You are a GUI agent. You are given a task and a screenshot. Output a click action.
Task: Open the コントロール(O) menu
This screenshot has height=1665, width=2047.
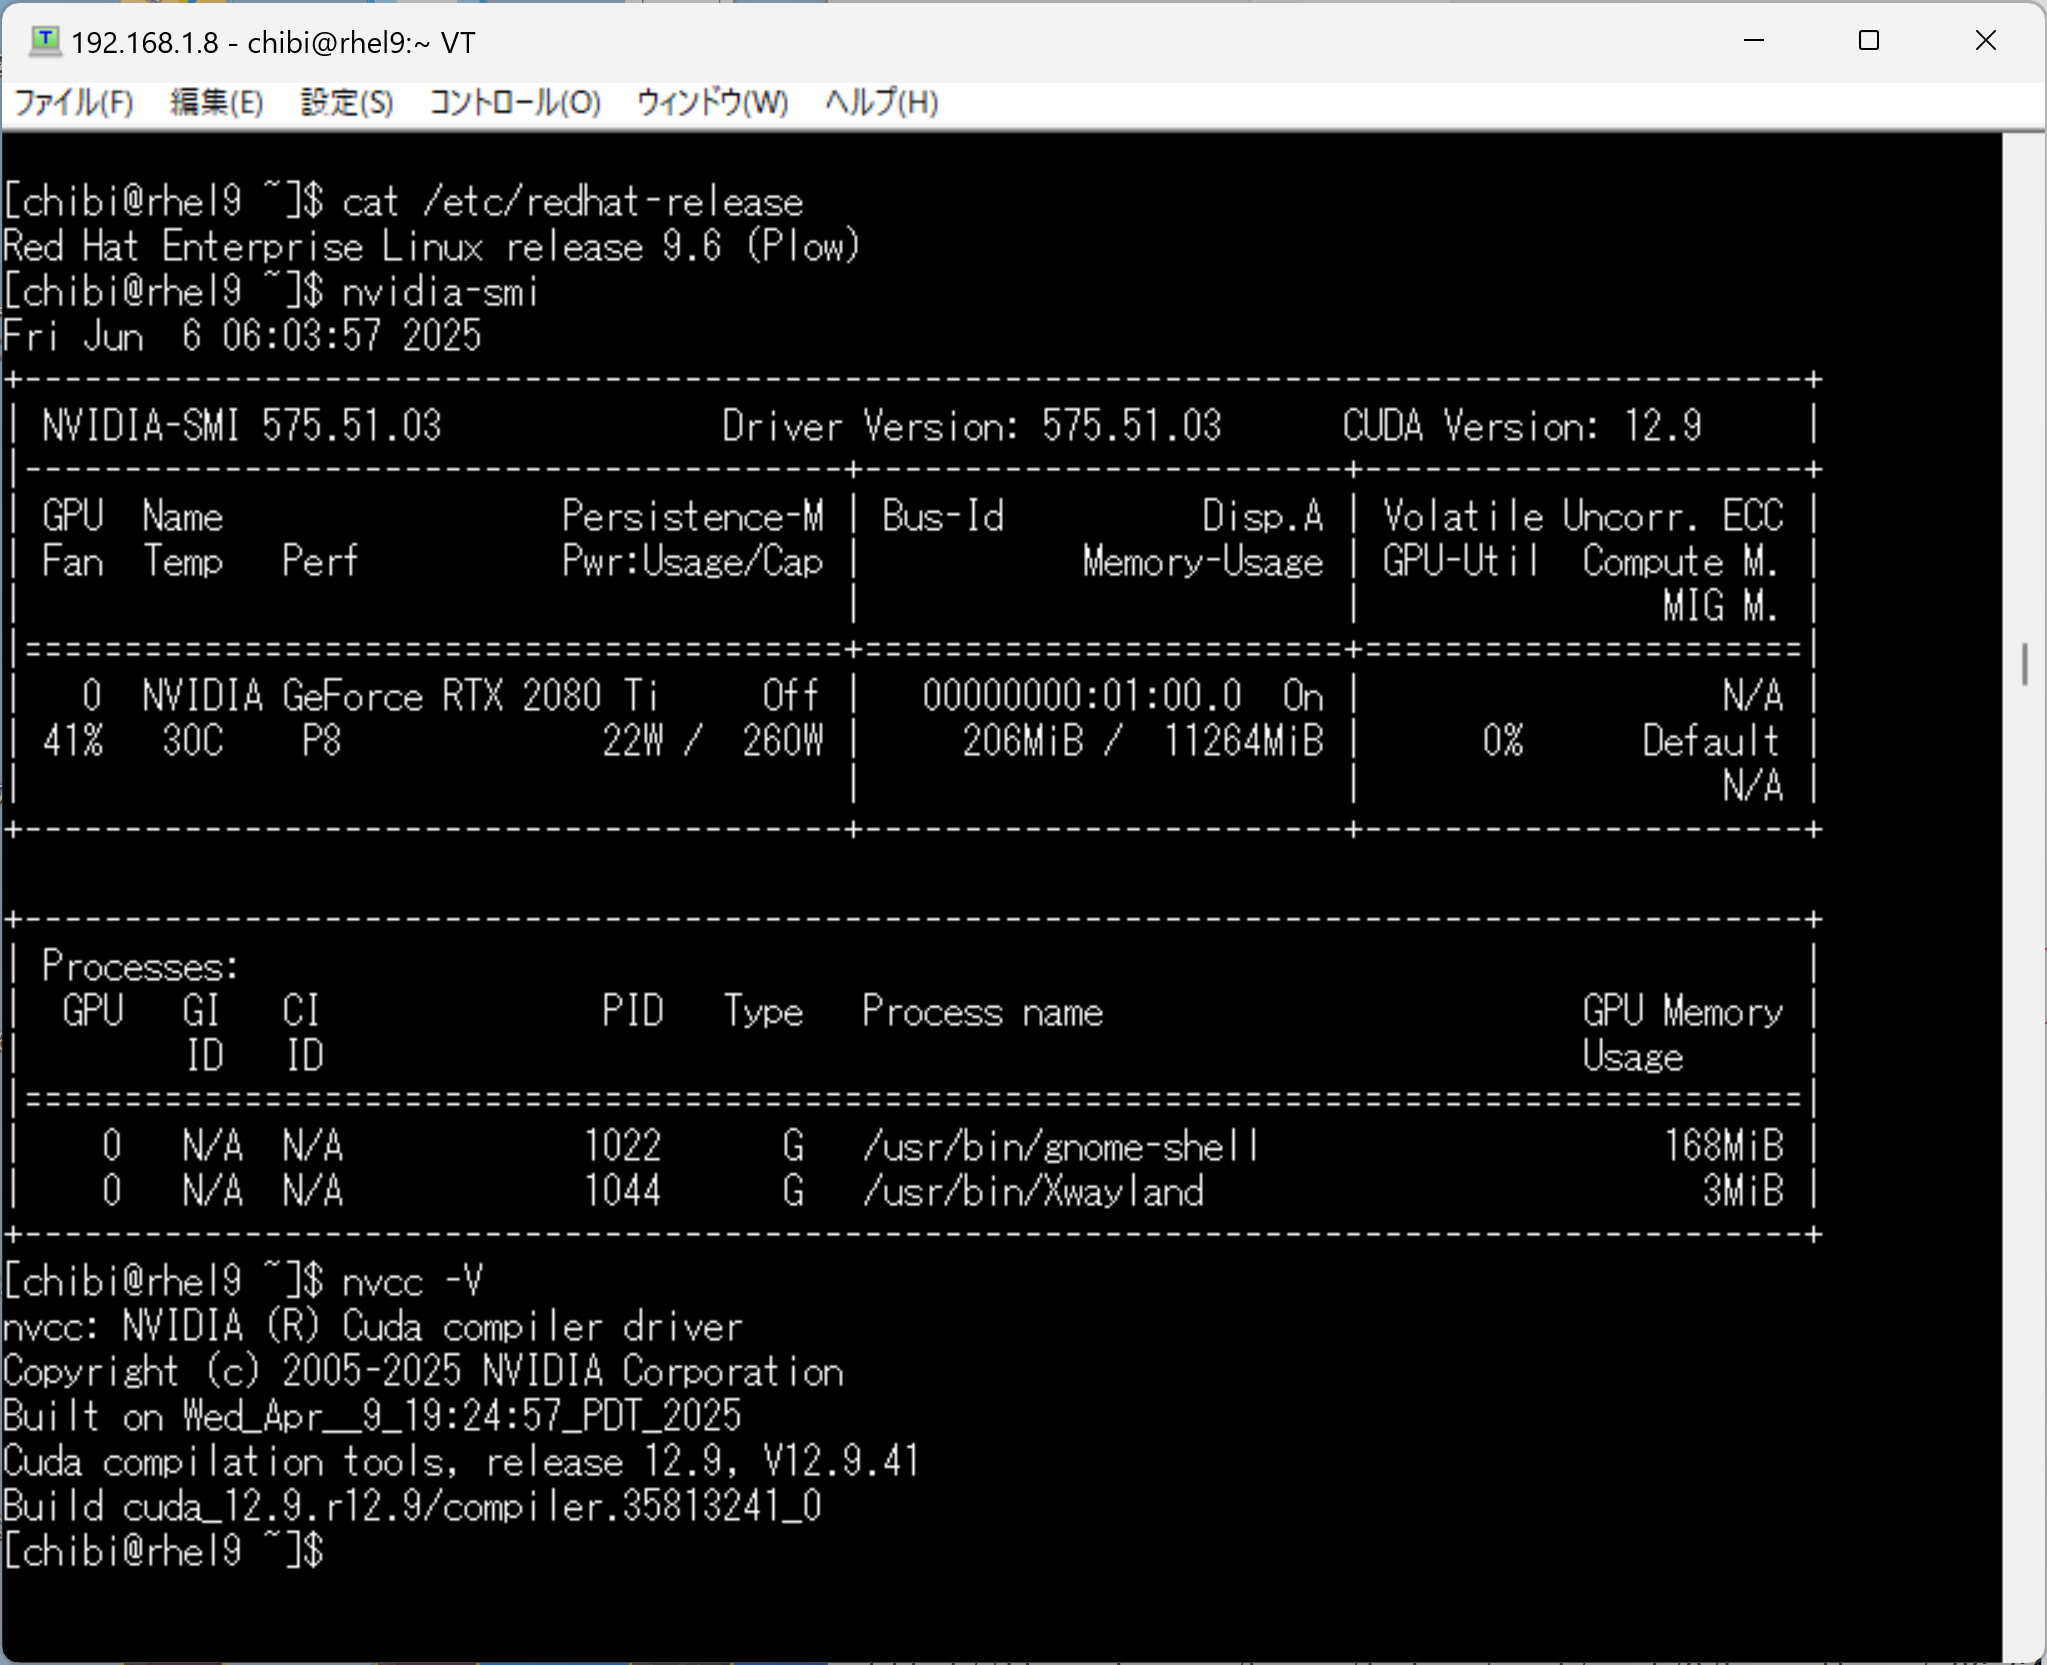point(515,102)
